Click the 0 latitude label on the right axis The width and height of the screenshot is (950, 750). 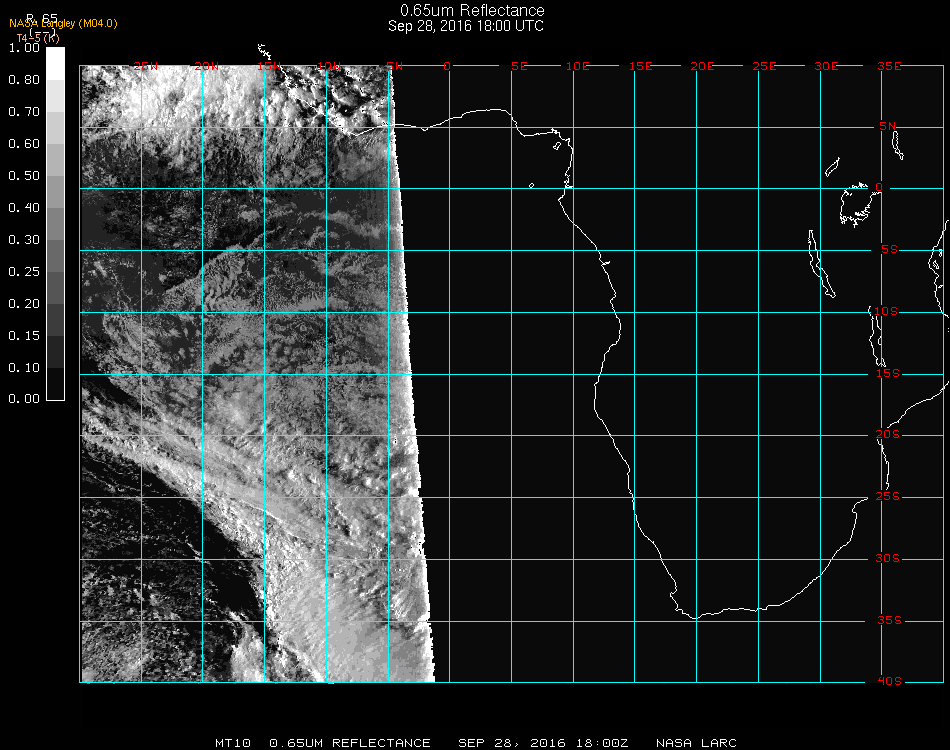coord(879,187)
